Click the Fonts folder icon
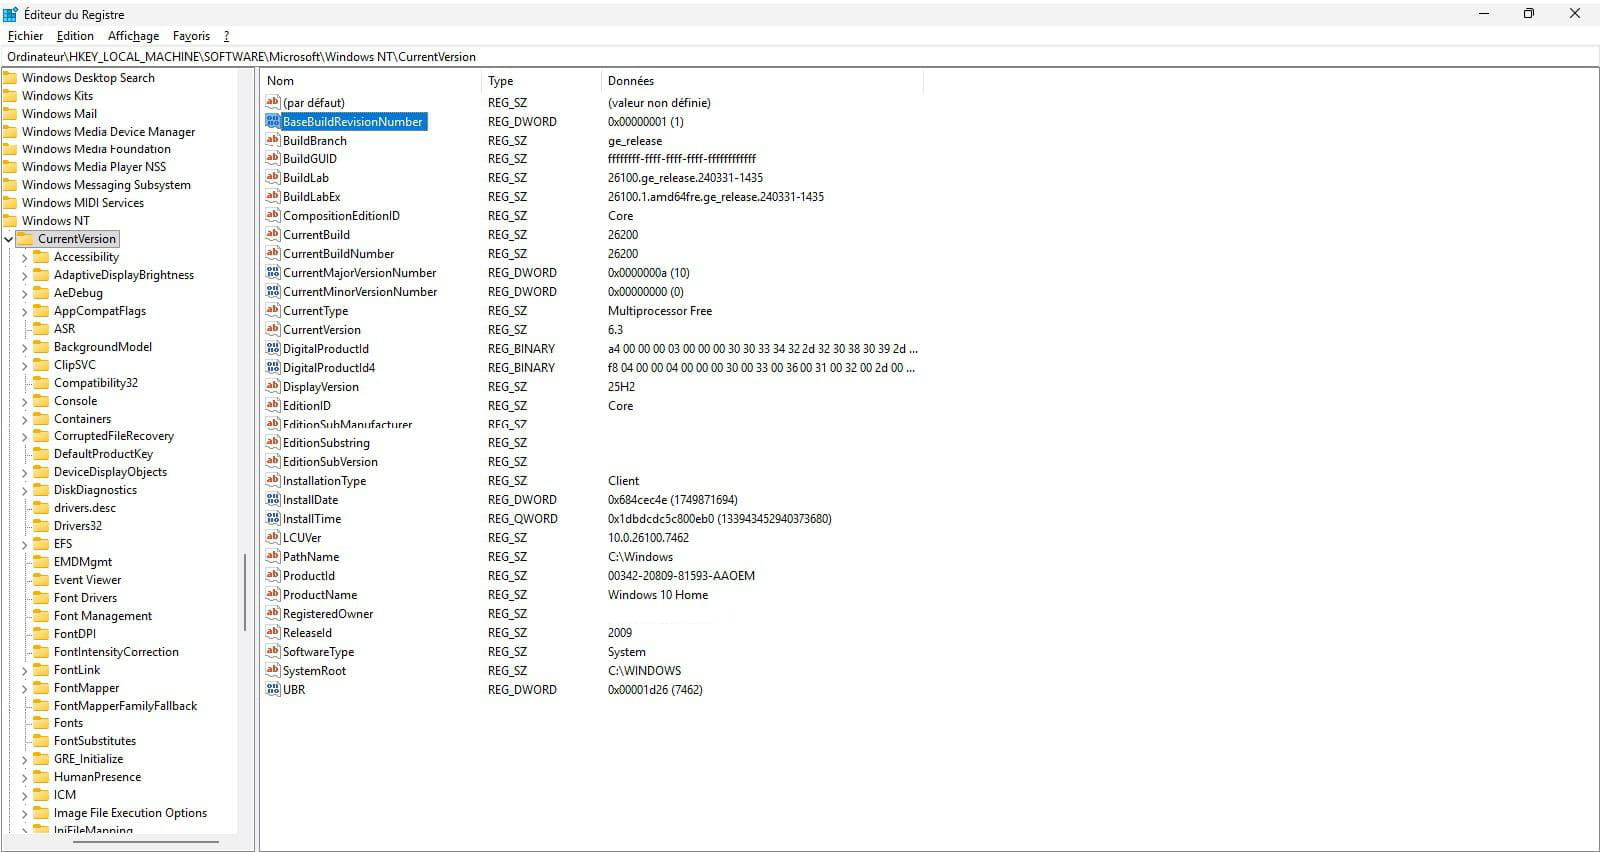1600x852 pixels. pyautogui.click(x=41, y=722)
